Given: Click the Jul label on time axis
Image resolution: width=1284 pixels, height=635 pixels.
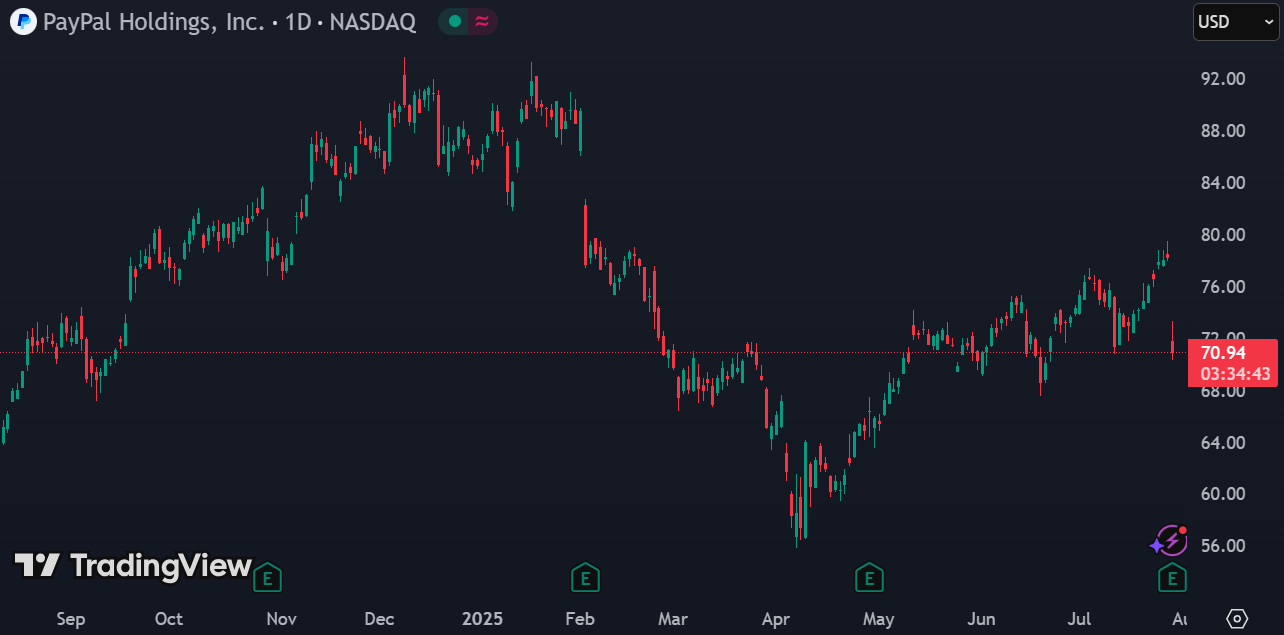Looking at the screenshot, I should click(1079, 619).
